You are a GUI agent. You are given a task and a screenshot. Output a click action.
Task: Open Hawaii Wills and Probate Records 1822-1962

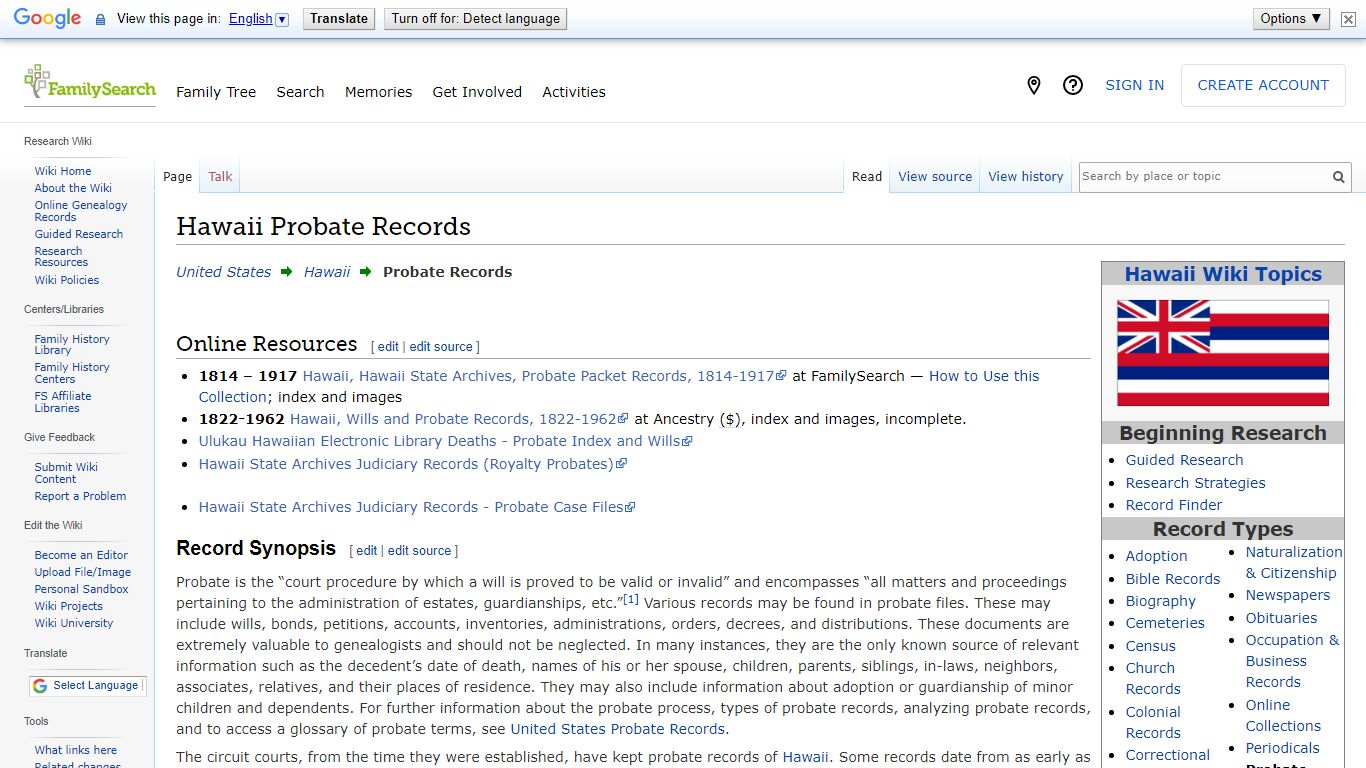[459, 419]
